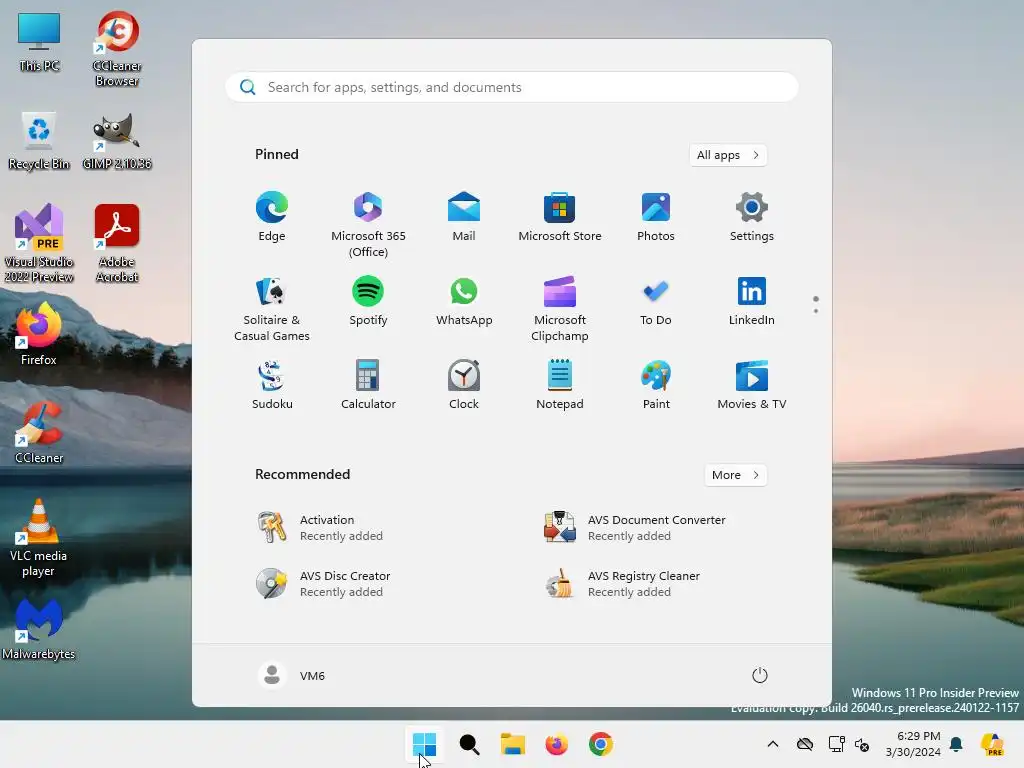Launch Firefox from the taskbar
Screen dimensions: 1024x768
point(556,744)
